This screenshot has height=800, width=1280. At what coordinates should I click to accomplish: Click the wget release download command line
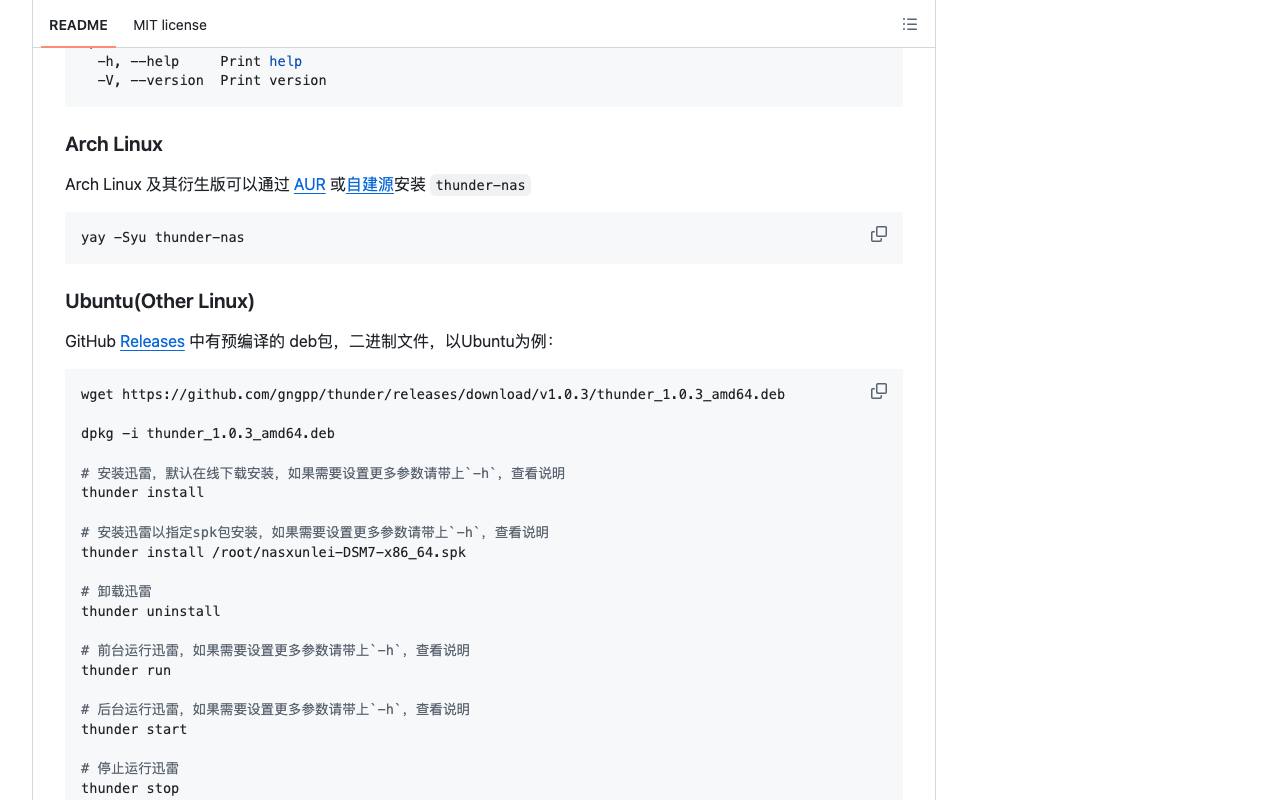tap(433, 394)
